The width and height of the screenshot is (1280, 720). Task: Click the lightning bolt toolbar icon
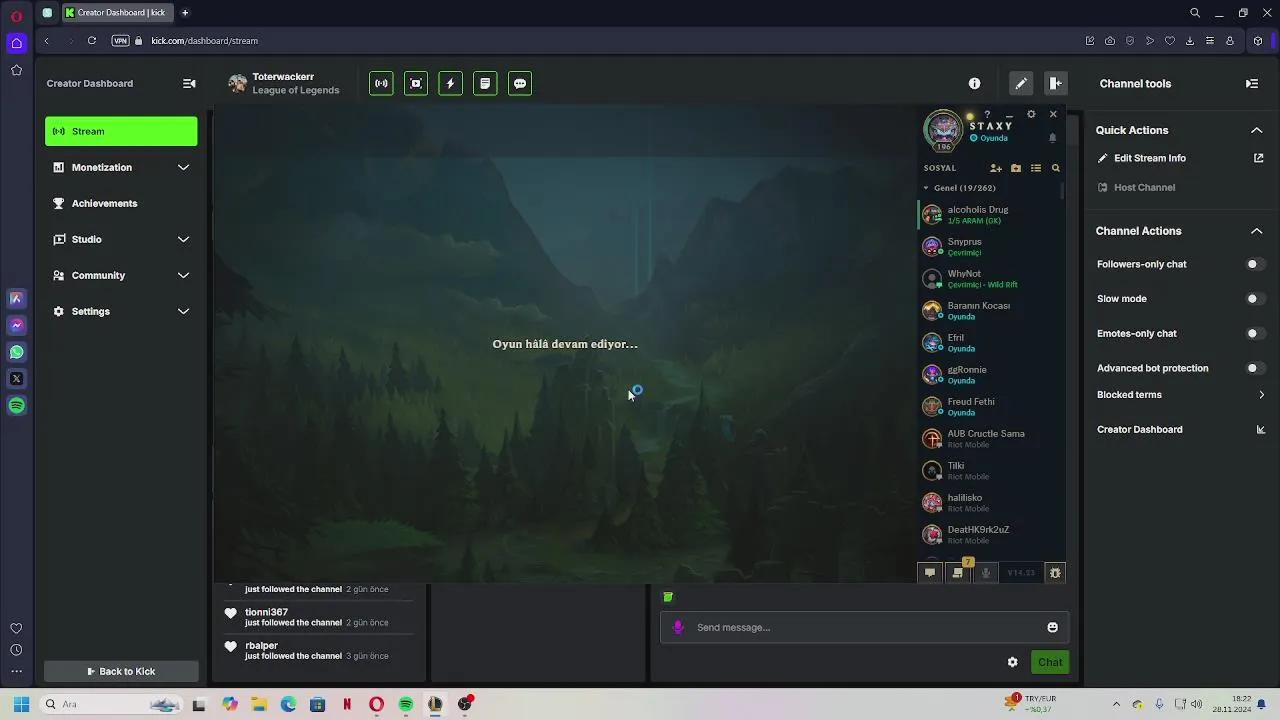tap(450, 84)
